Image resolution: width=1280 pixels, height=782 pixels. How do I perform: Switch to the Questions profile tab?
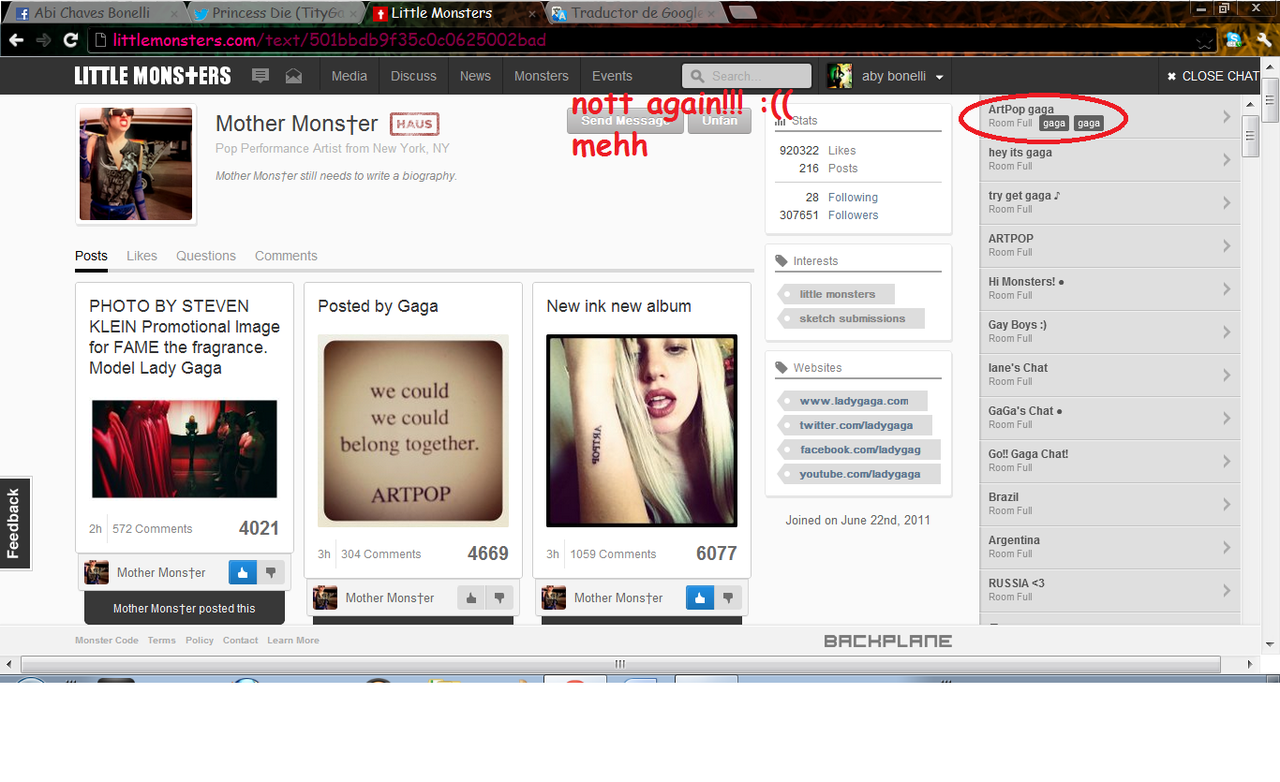point(206,256)
